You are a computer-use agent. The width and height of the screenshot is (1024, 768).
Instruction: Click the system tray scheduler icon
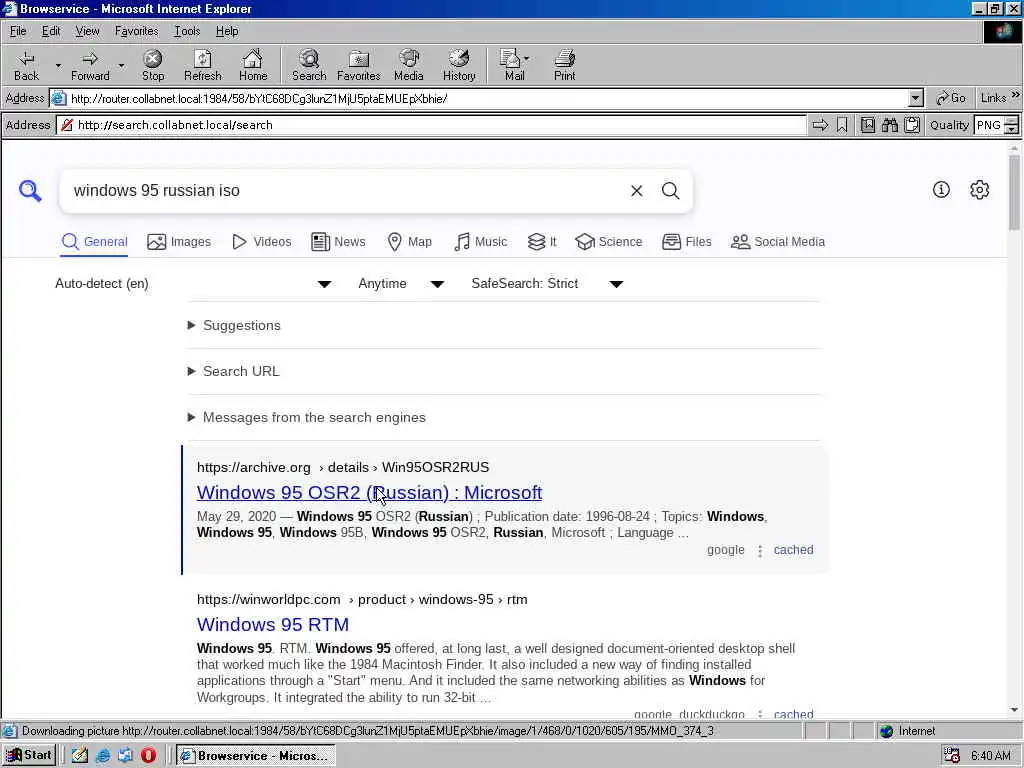(952, 756)
